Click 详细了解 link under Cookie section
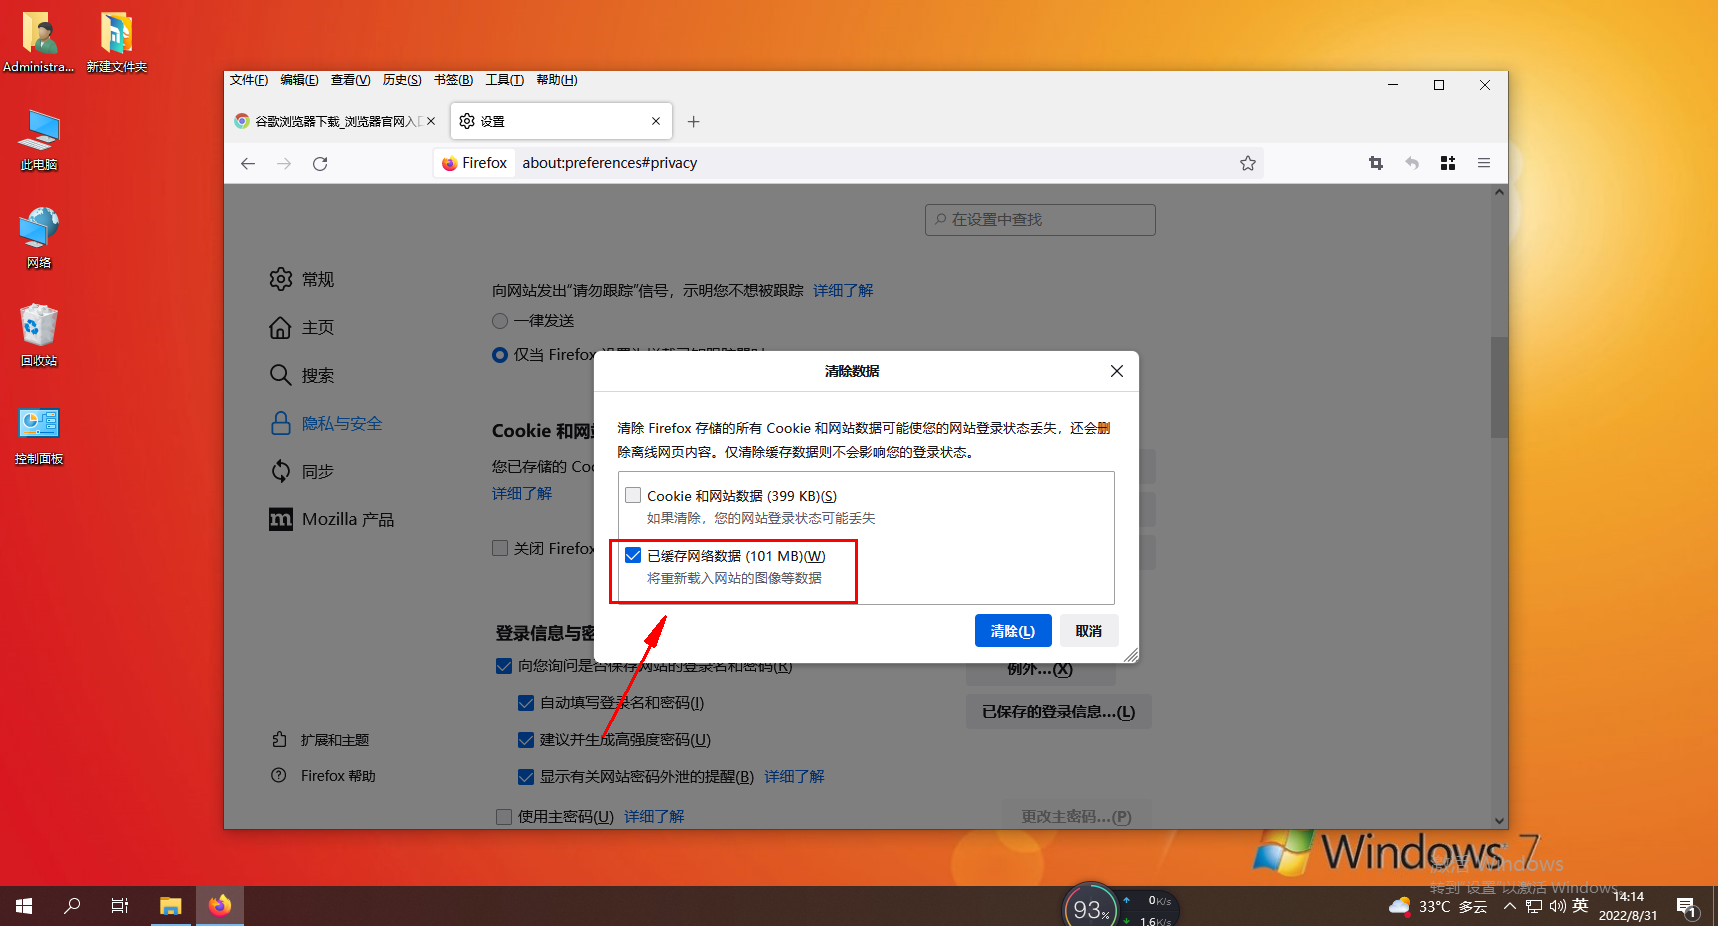 (522, 494)
